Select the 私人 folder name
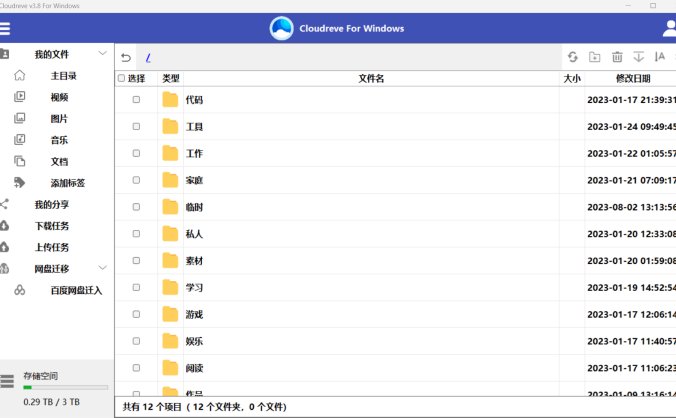This screenshot has height=418, width=676. (194, 234)
